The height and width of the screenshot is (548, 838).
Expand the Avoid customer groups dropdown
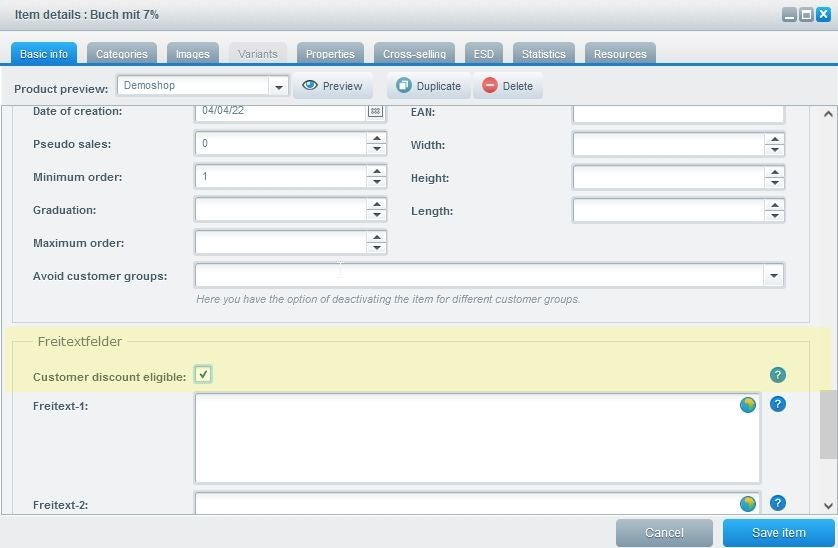tap(773, 276)
